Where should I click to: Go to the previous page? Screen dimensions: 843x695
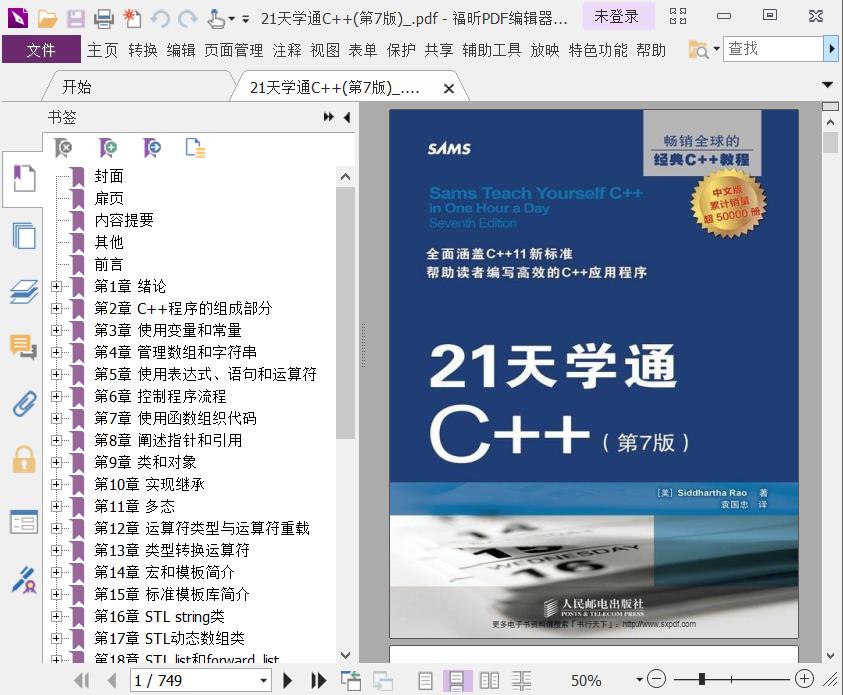[x=111, y=680]
